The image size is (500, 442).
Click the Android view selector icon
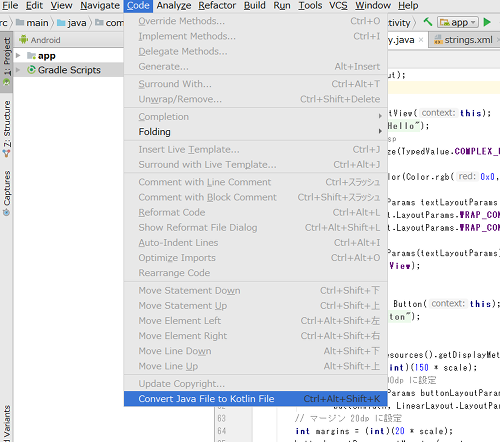tap(23, 40)
